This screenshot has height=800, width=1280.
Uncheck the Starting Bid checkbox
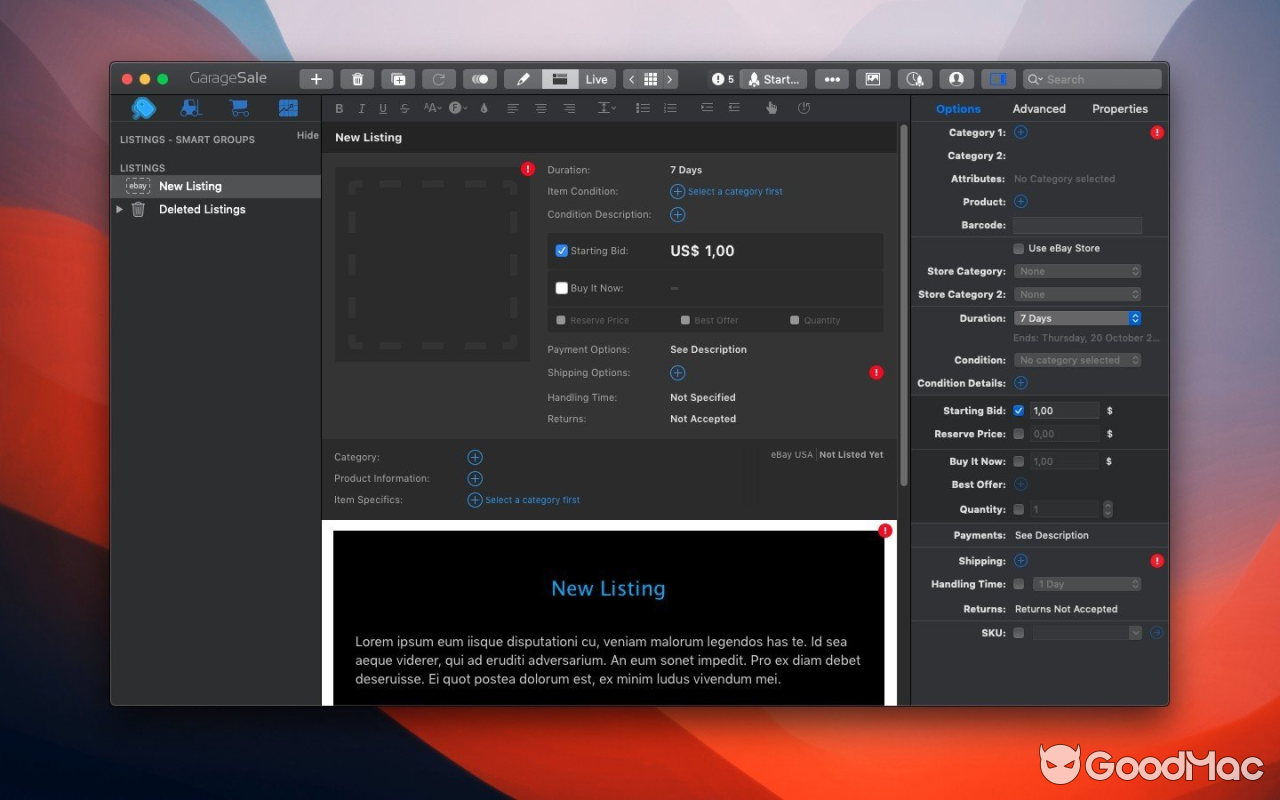[562, 250]
